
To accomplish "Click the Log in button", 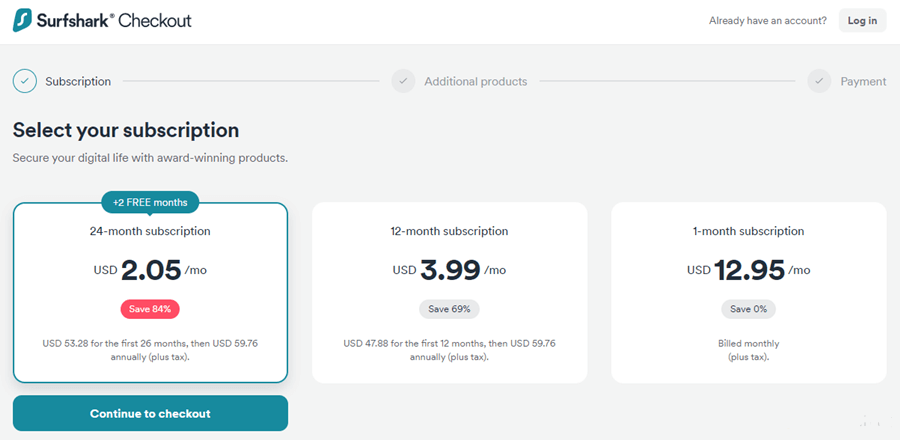I will click(863, 21).
